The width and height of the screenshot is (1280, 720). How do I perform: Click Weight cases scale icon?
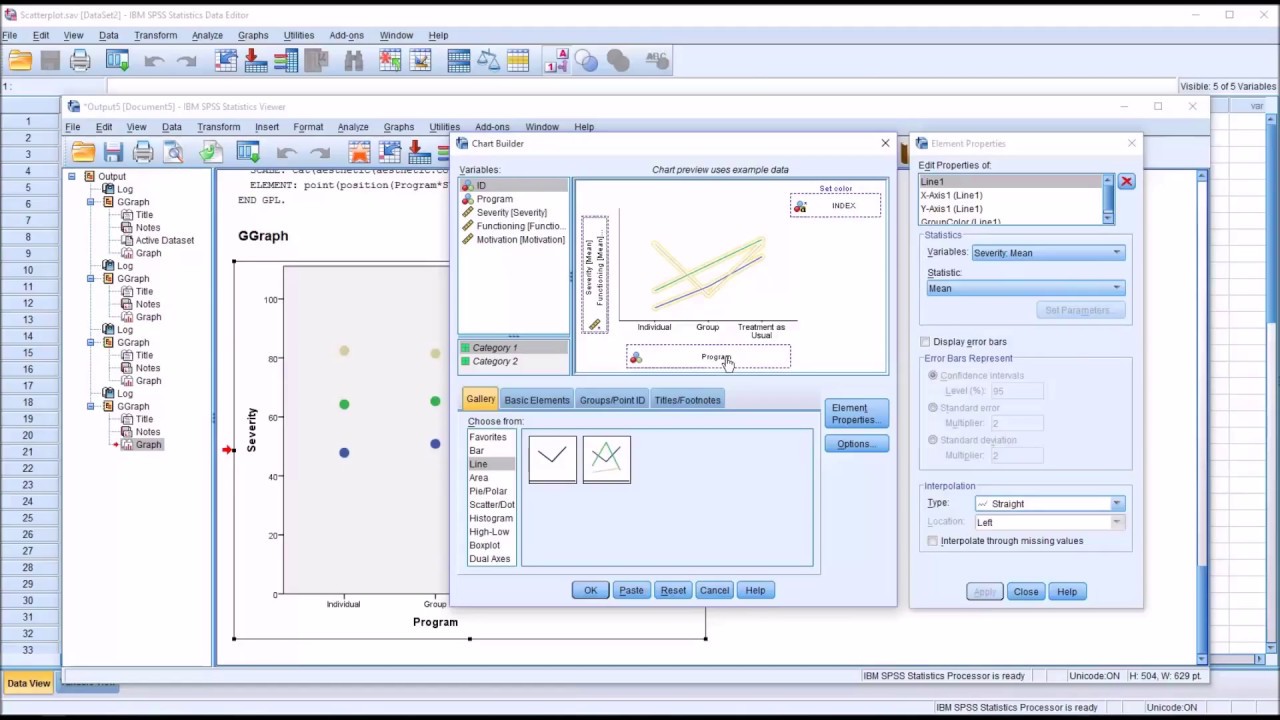[488, 61]
